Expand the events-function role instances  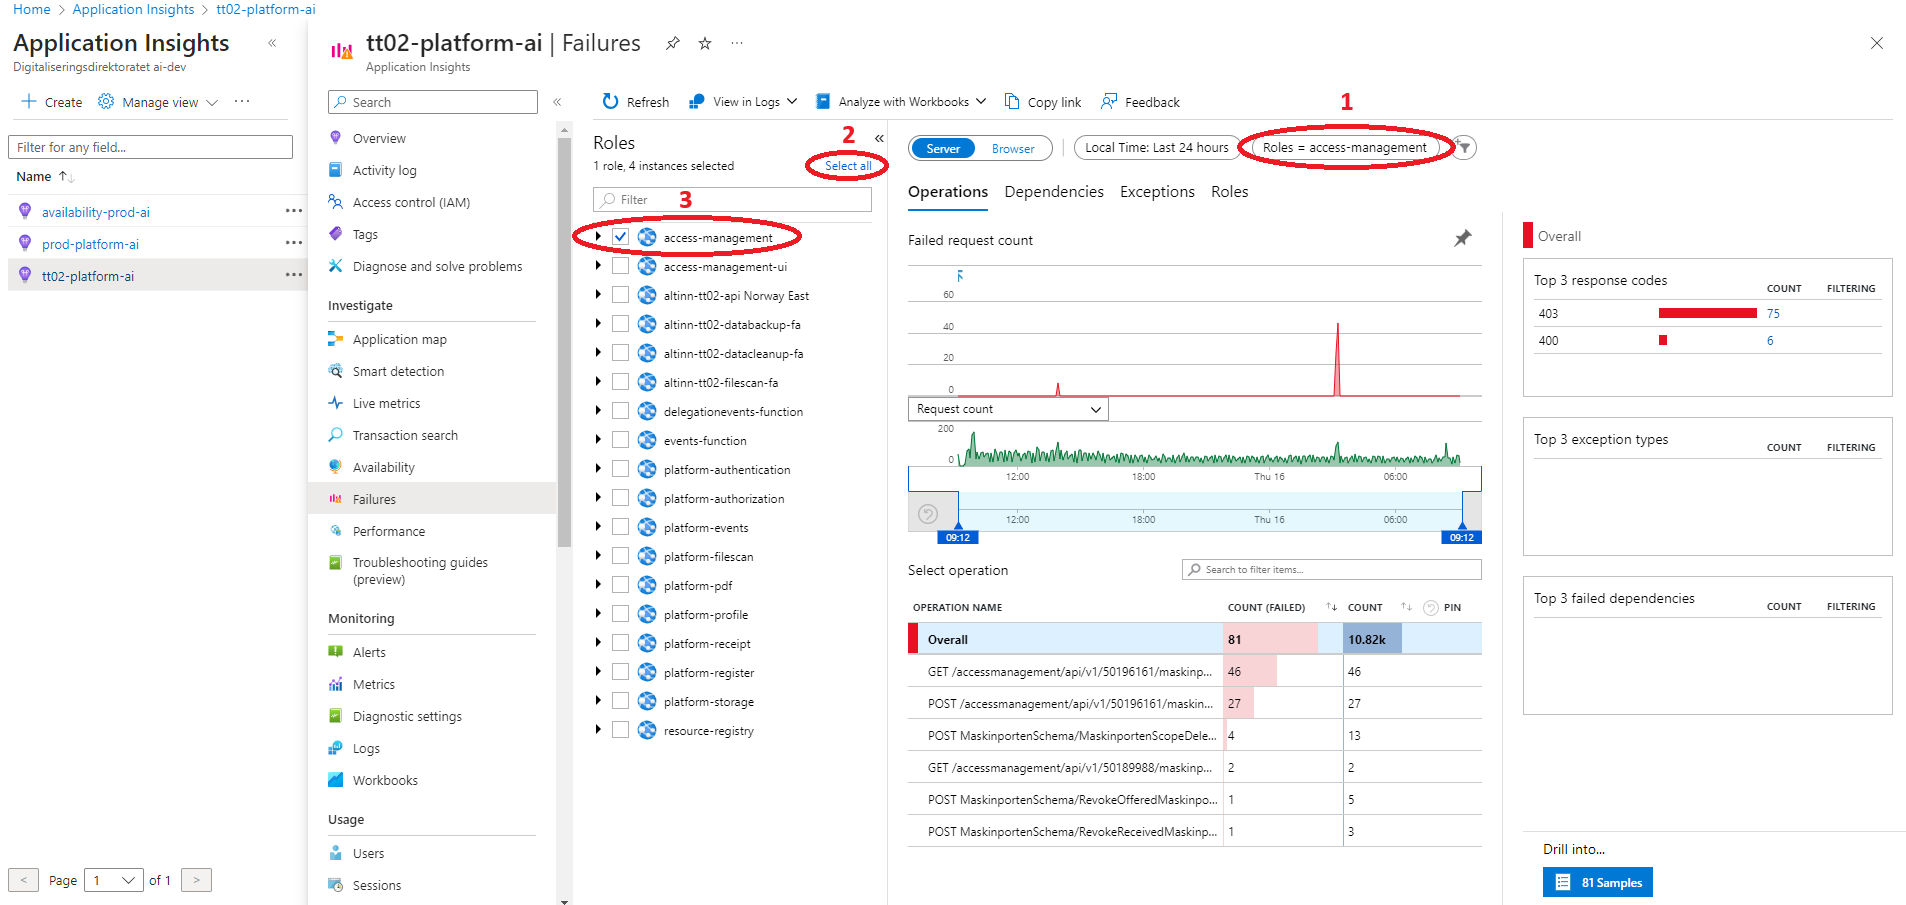598,440
